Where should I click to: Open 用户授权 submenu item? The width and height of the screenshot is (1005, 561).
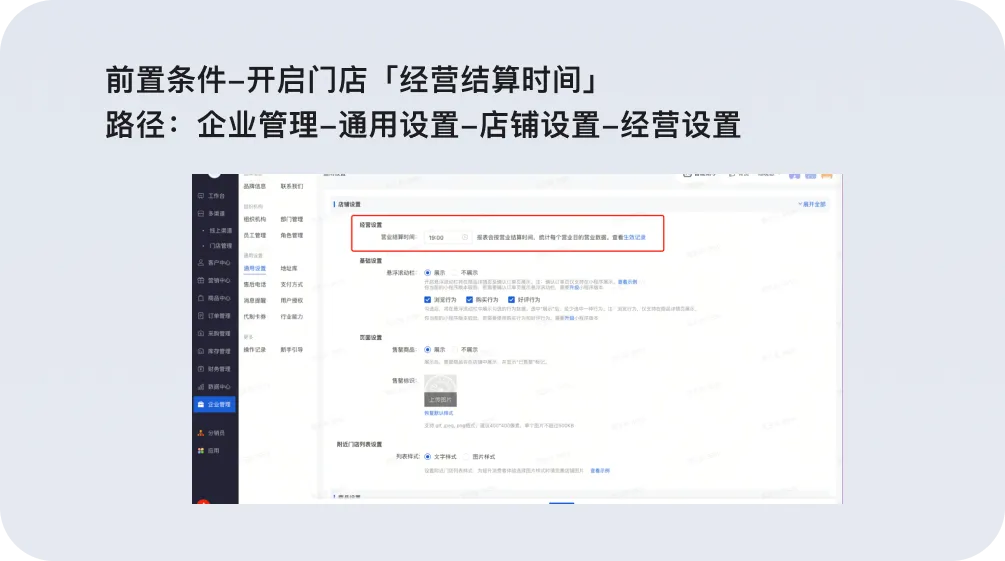coord(292,301)
